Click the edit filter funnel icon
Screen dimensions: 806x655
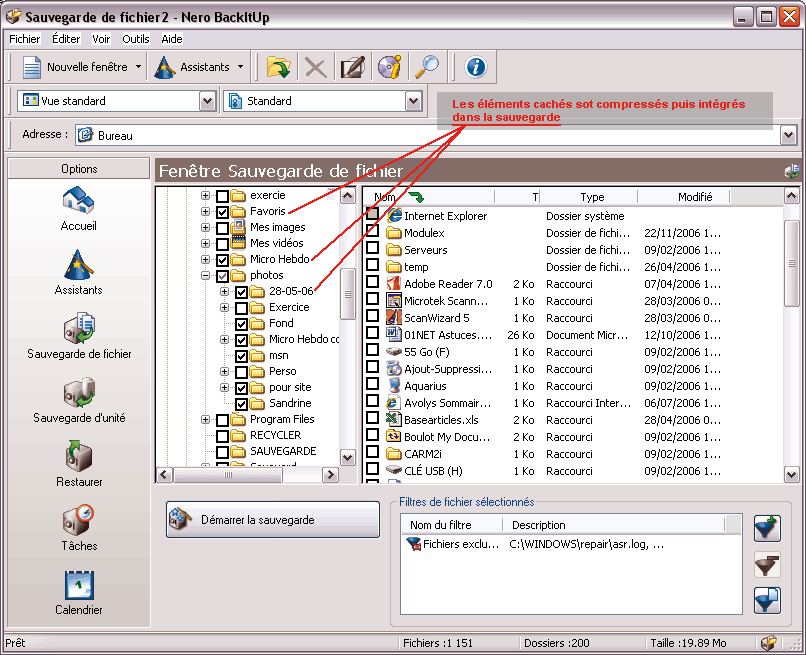click(767, 601)
